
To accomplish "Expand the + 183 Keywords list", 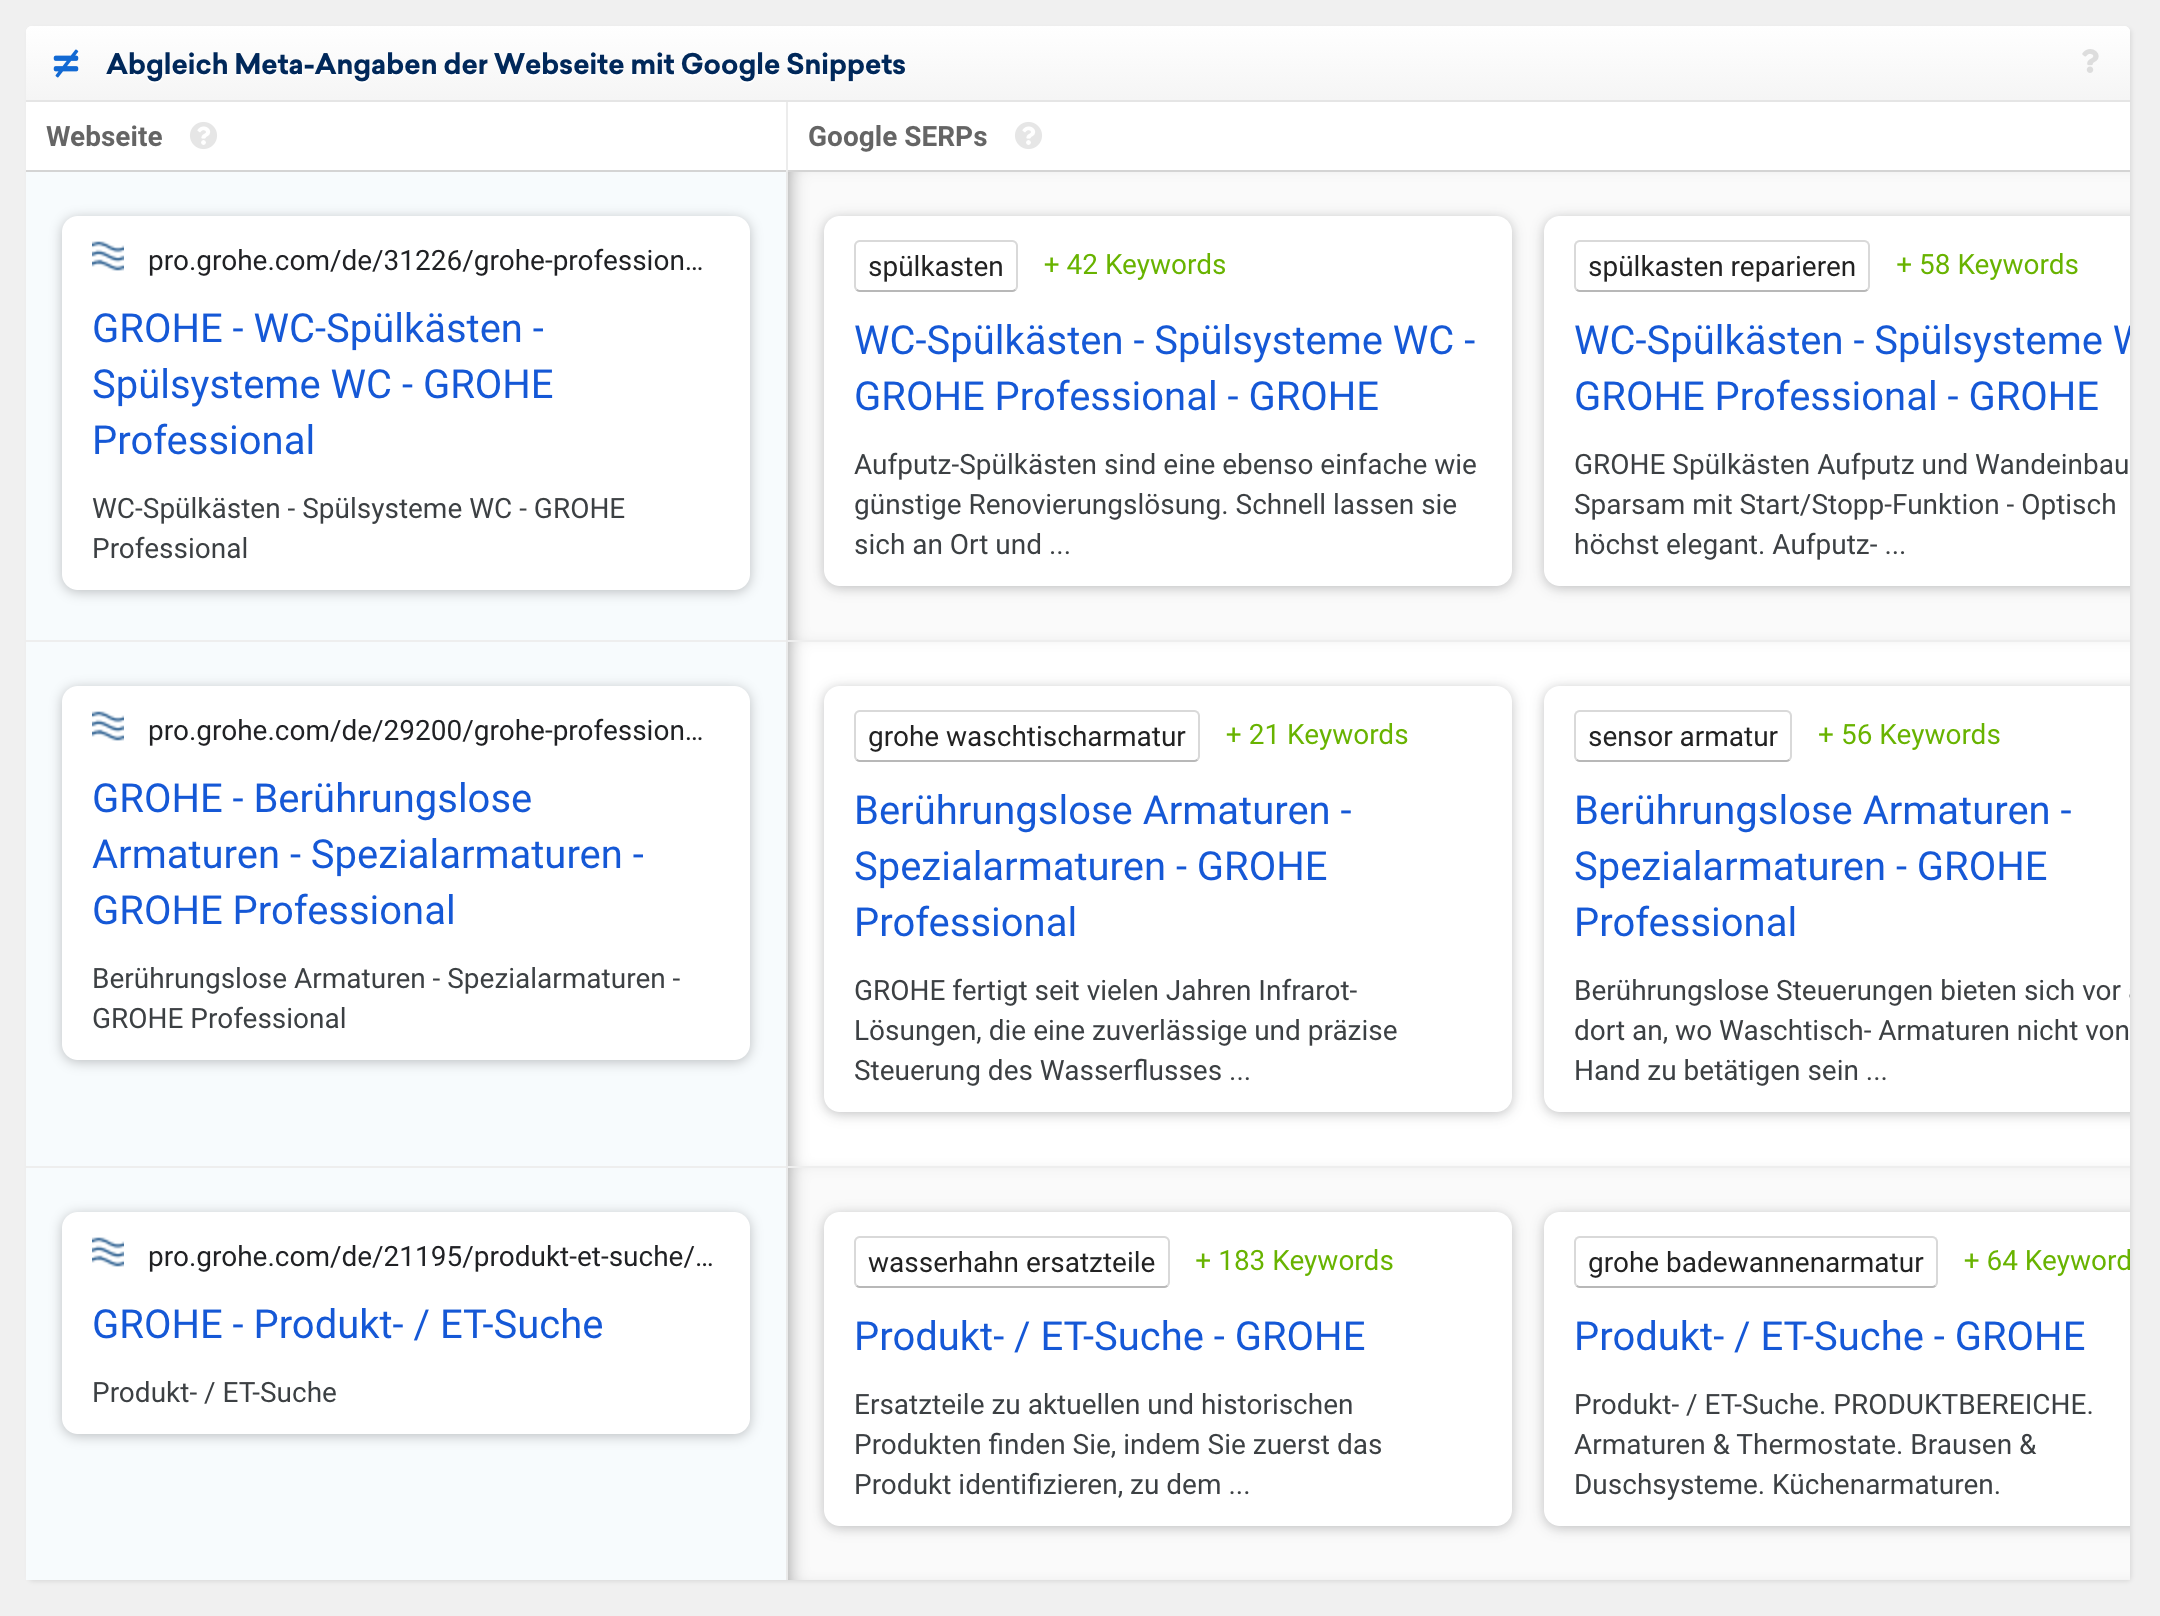I will click(x=1294, y=1261).
